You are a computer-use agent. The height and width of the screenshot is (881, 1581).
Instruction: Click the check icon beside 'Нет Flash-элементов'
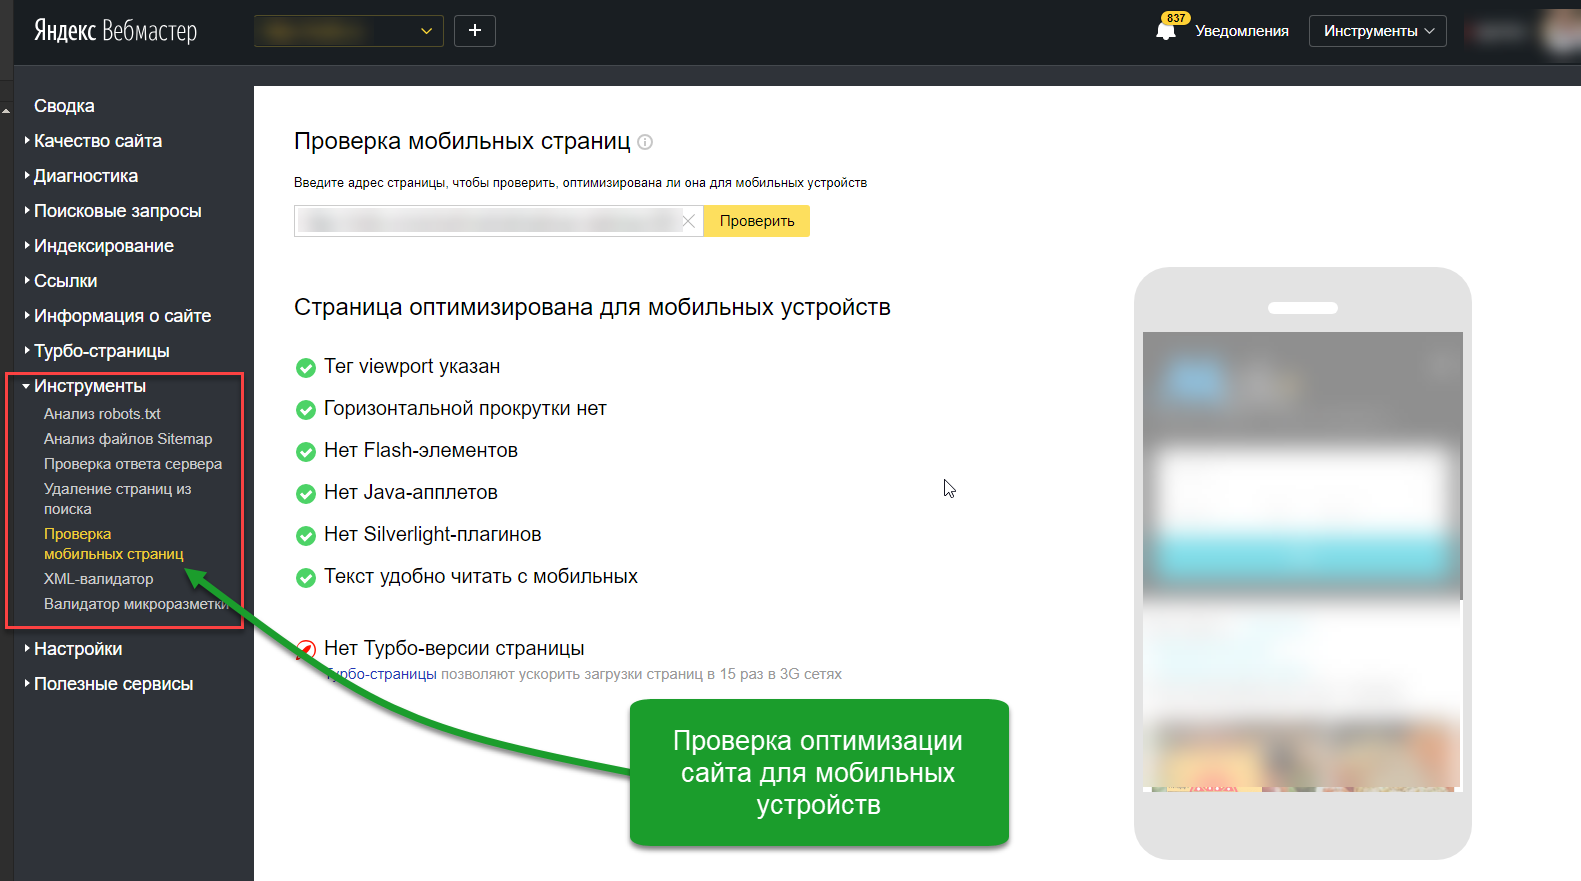(306, 452)
